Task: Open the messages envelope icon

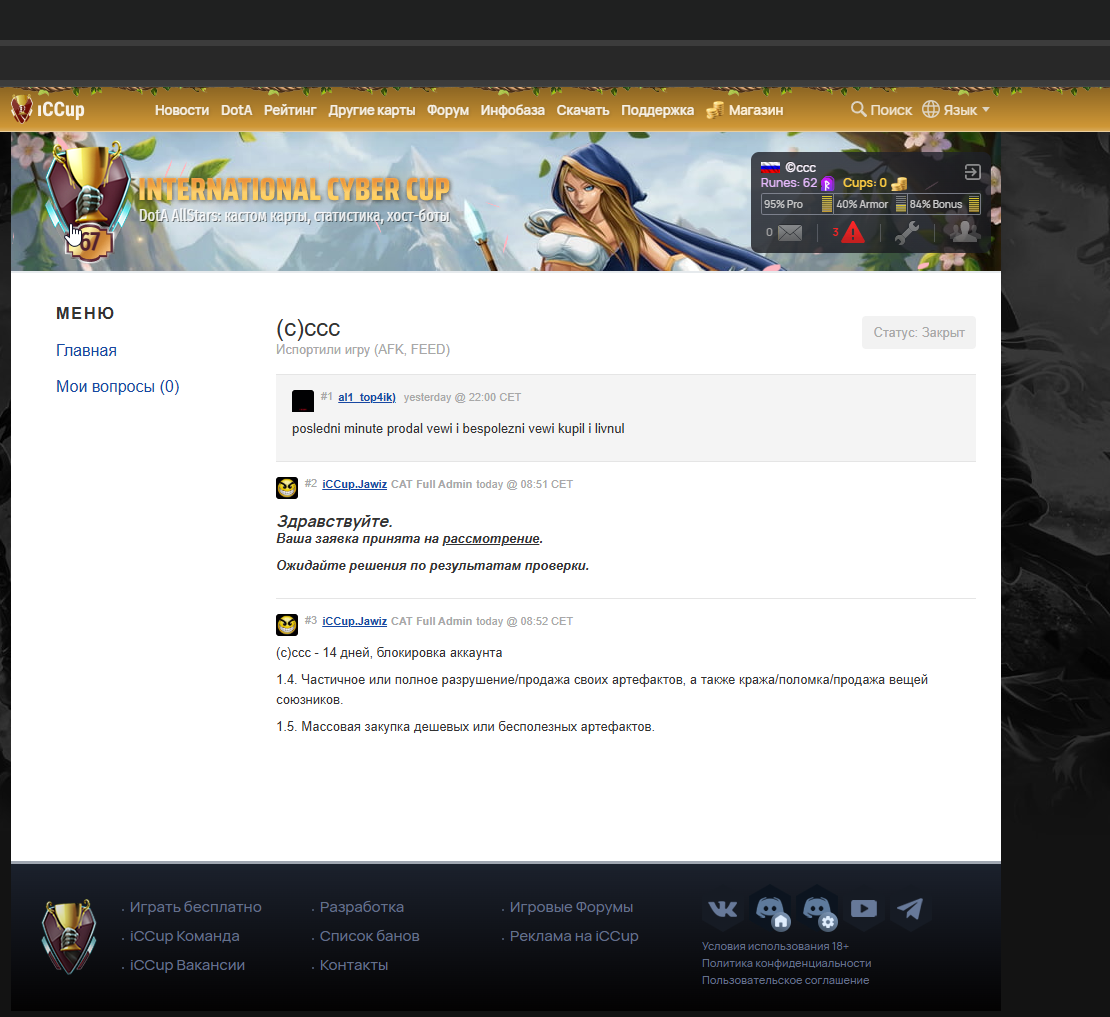Action: (790, 233)
